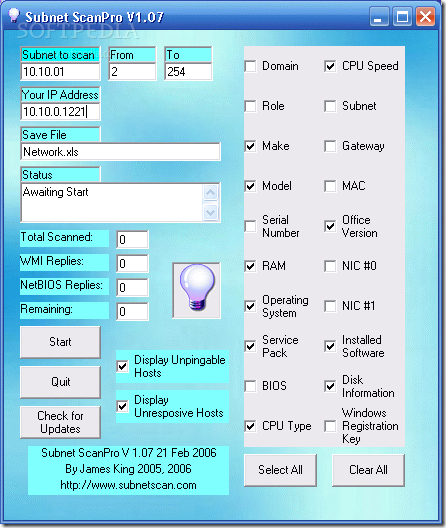
Task: Click the Clear All button
Action: point(368,470)
